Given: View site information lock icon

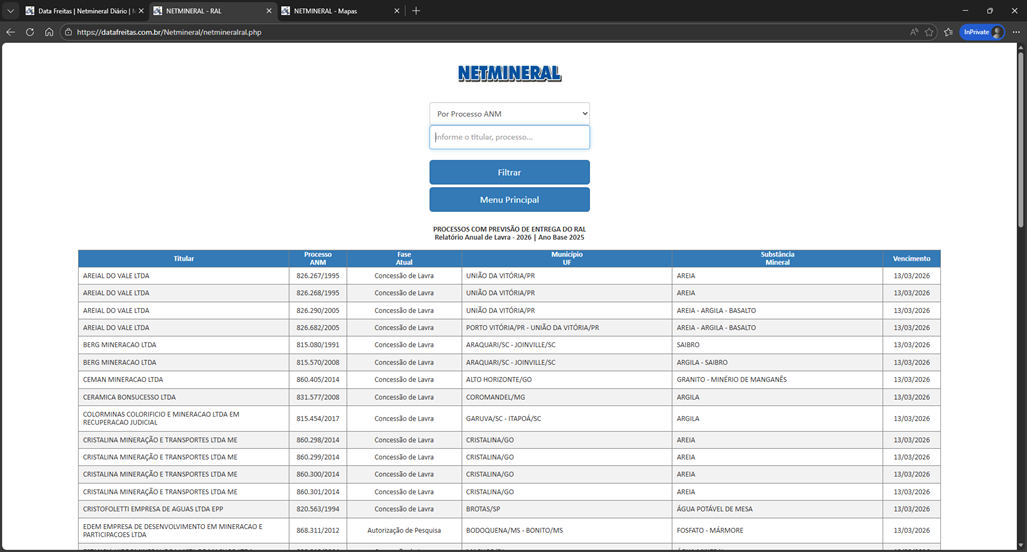Looking at the screenshot, I should (68, 32).
